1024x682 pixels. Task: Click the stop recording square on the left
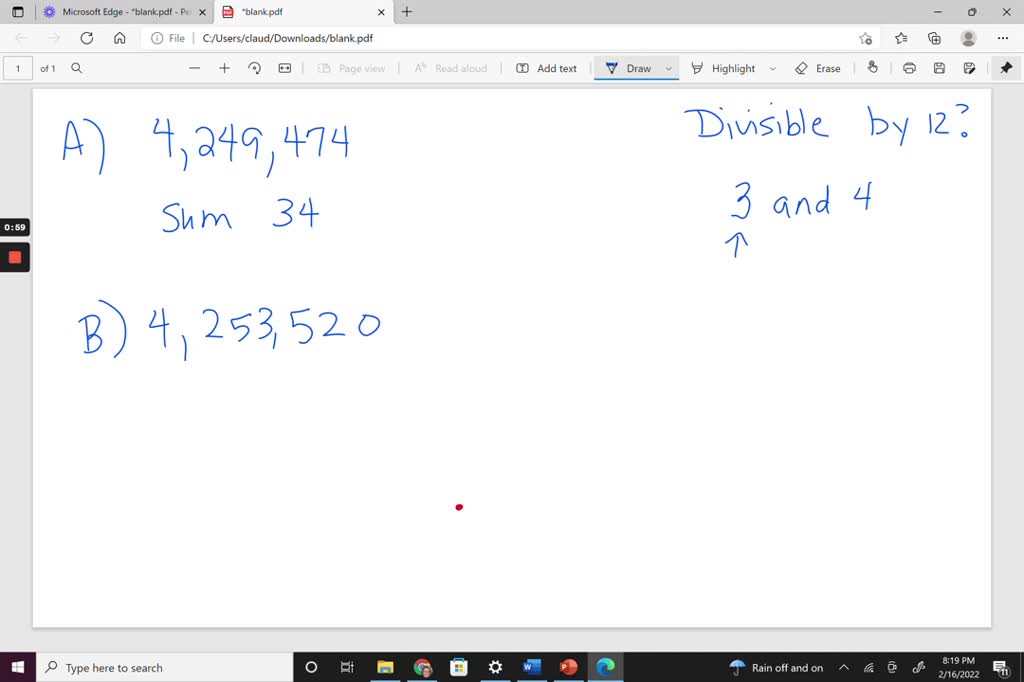13,257
